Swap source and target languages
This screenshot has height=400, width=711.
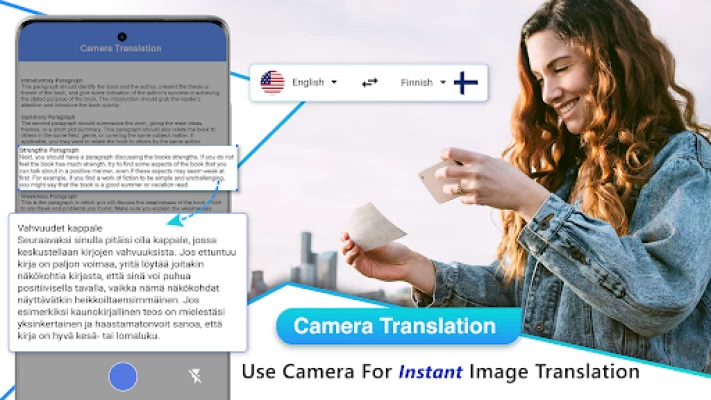[x=370, y=83]
